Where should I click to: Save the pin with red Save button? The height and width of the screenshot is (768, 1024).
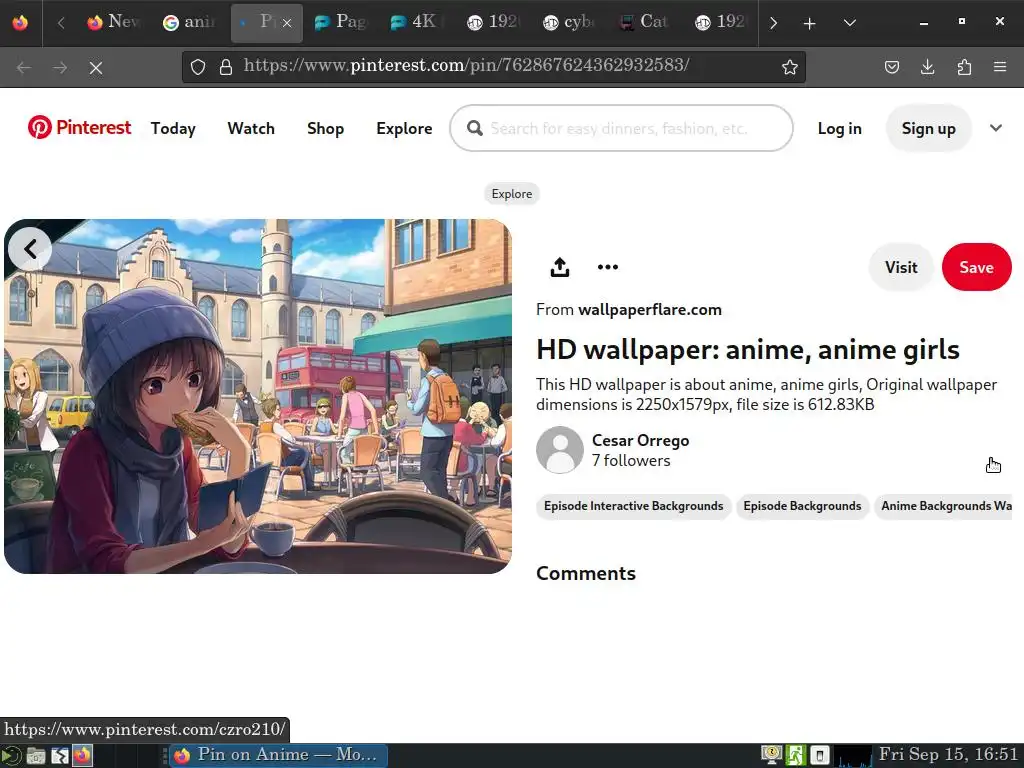click(x=976, y=267)
